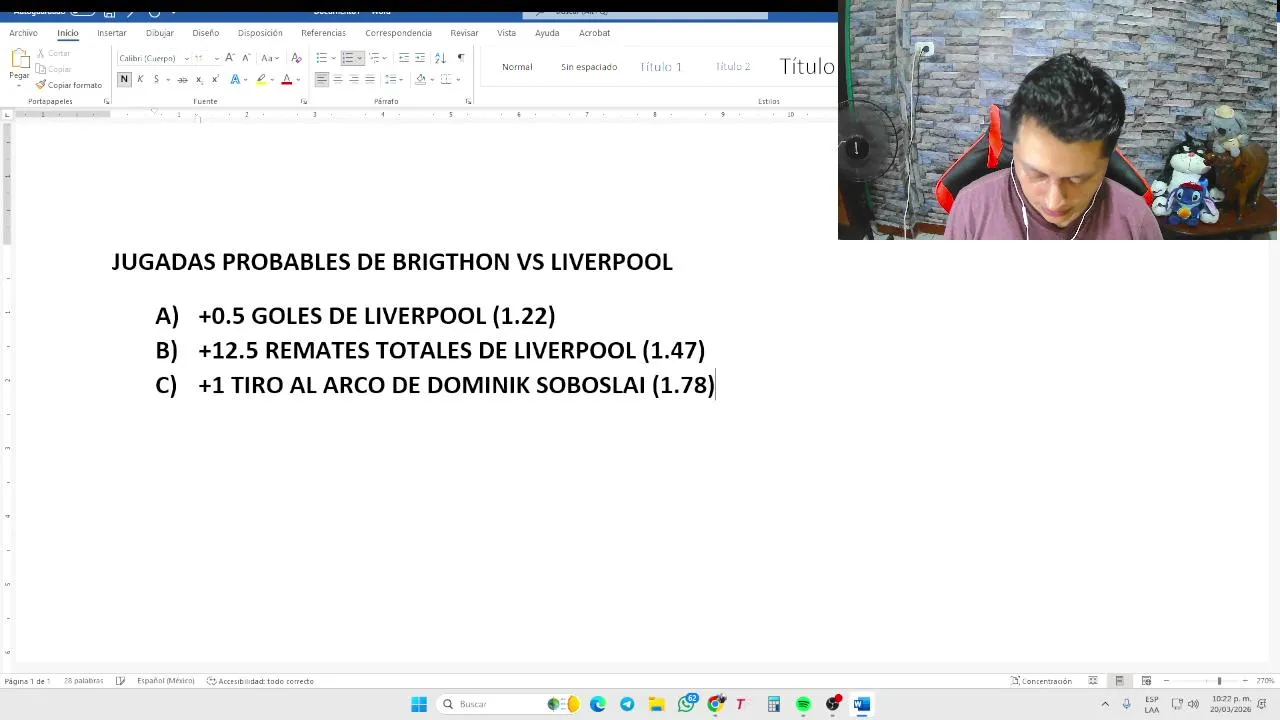Open the Archivo menu
This screenshot has height=720, width=1280.
[23, 33]
